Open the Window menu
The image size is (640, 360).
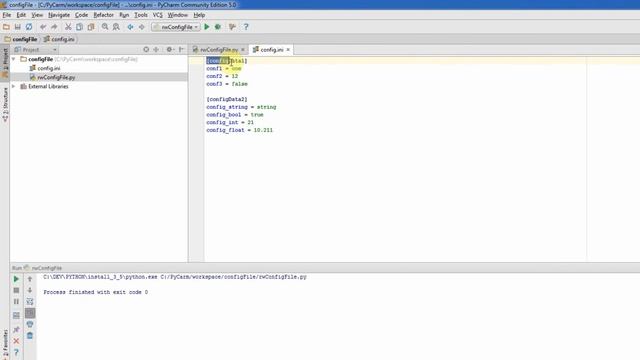click(x=178, y=15)
